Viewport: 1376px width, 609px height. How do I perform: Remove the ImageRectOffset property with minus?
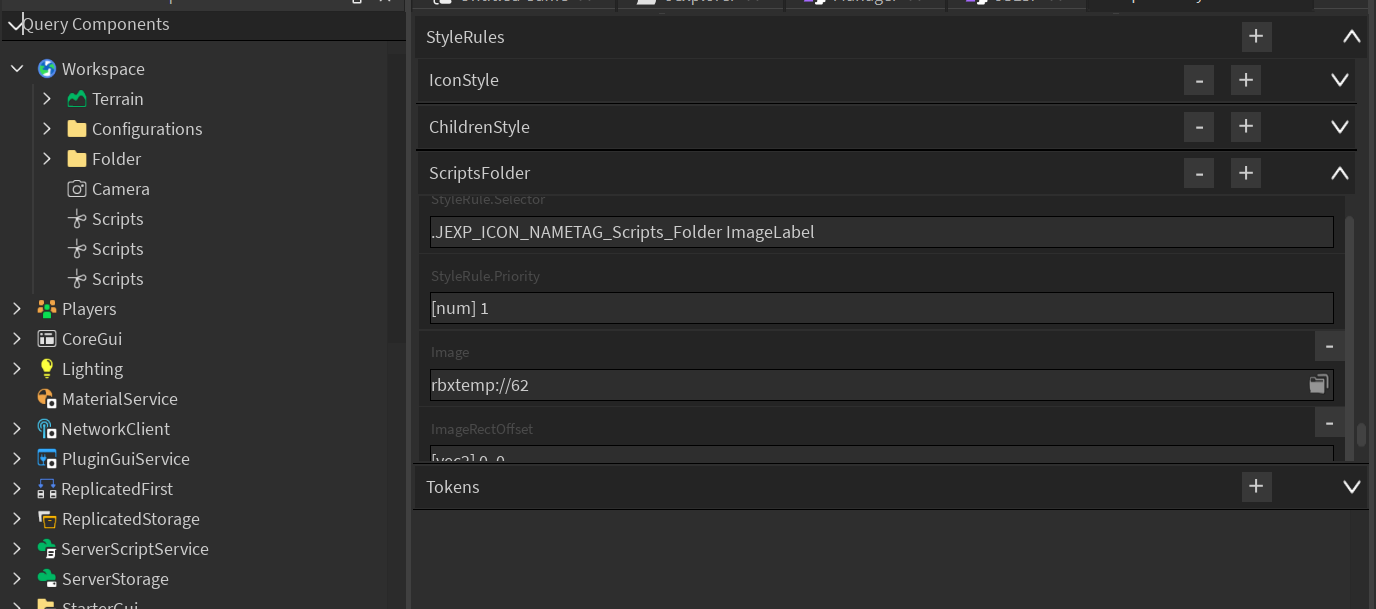(x=1329, y=423)
